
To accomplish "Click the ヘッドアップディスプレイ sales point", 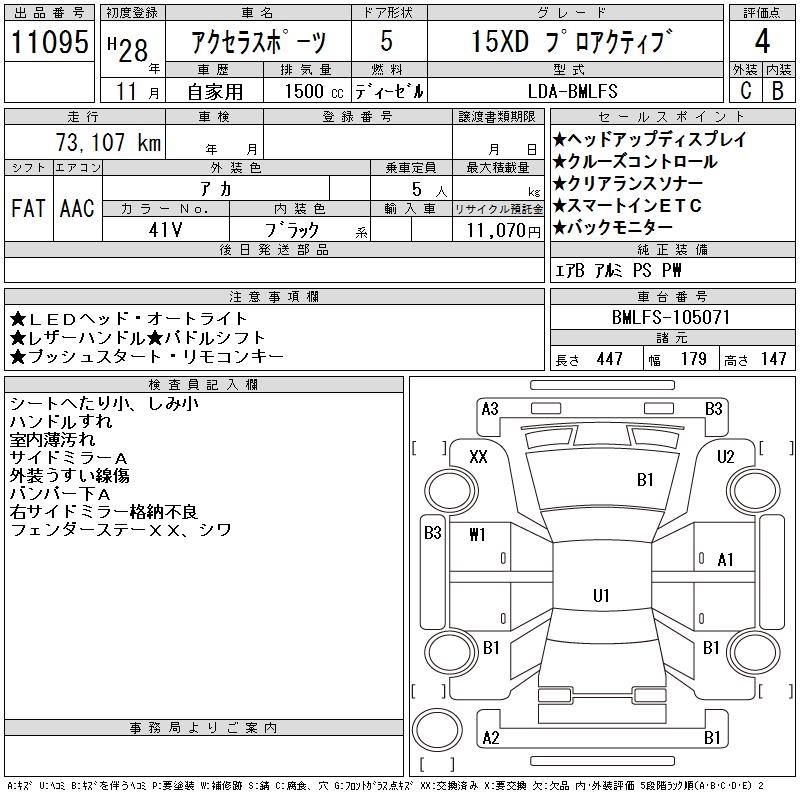I will click(649, 139).
